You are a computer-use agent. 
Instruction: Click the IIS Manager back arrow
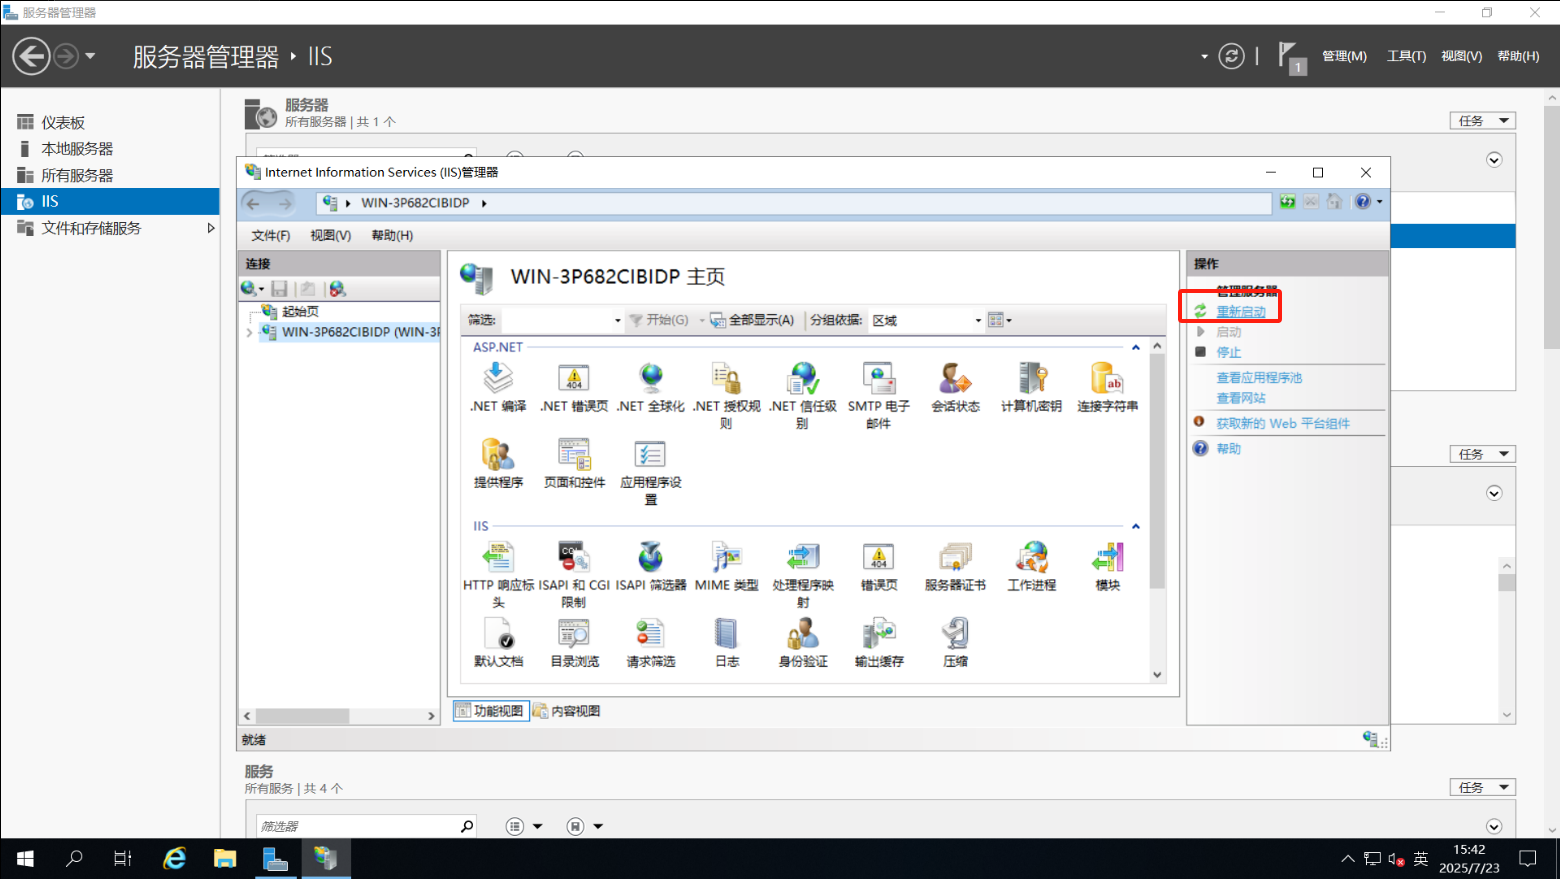254,203
